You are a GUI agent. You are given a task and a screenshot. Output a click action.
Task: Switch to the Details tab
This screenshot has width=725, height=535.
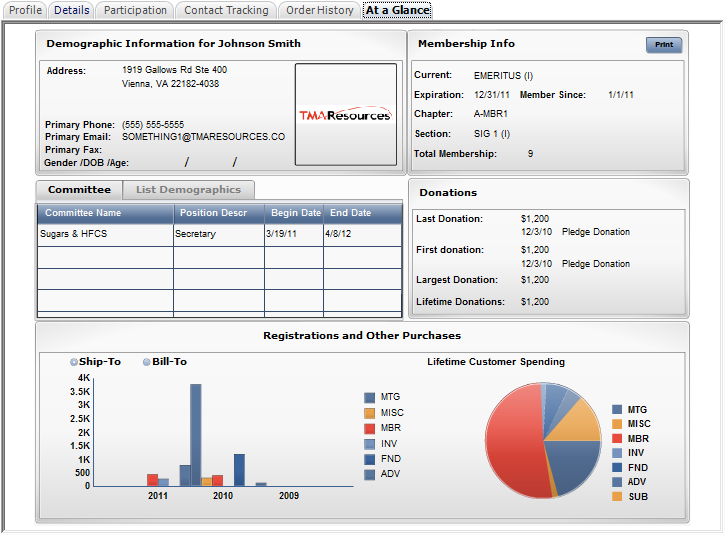(x=71, y=10)
